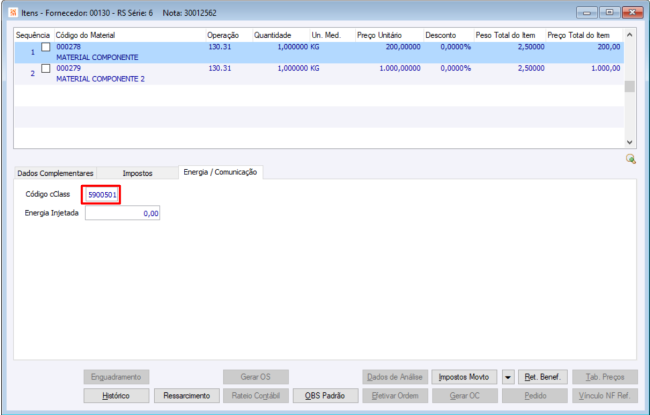The width and height of the screenshot is (650, 415).
Task: Click unit price 200,00000 in row 1
Action: coord(403,47)
